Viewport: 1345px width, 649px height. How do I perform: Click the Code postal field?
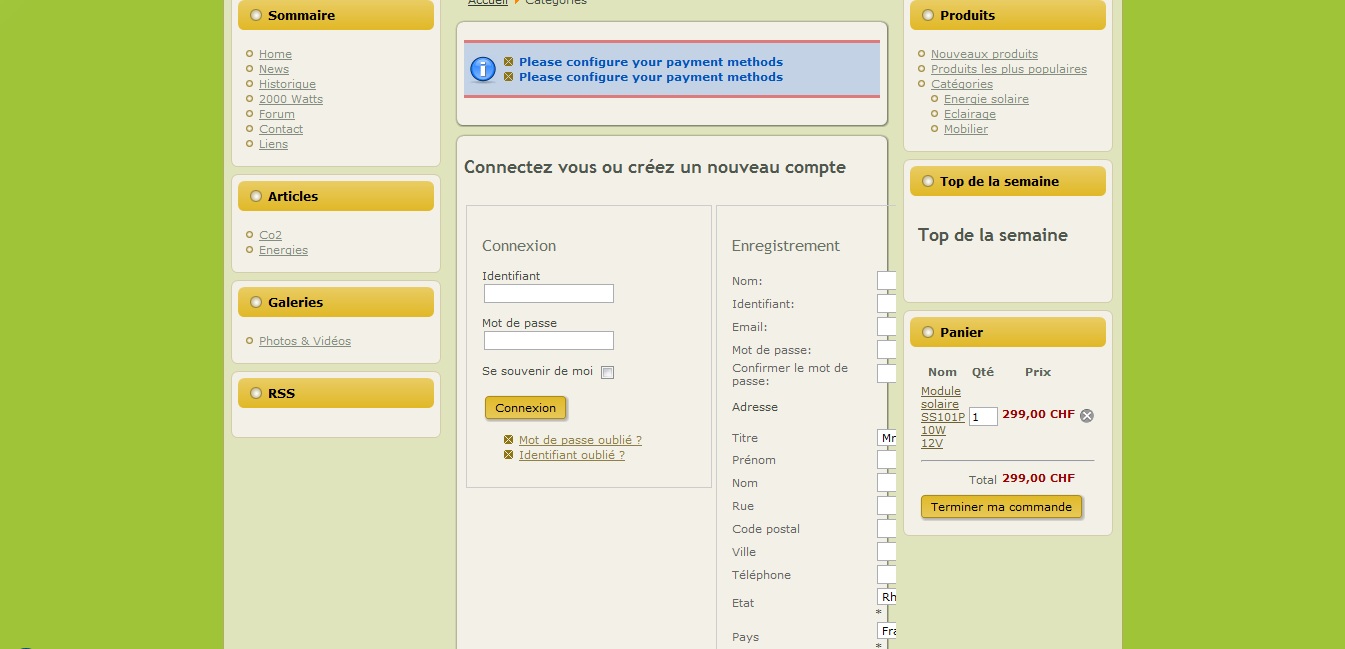(x=886, y=529)
